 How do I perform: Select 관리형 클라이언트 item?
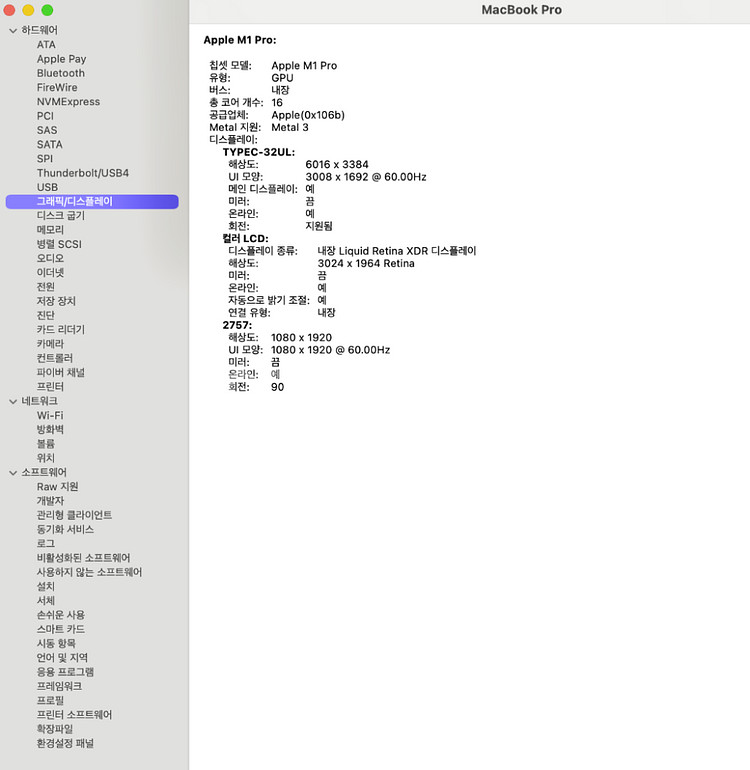(x=74, y=515)
